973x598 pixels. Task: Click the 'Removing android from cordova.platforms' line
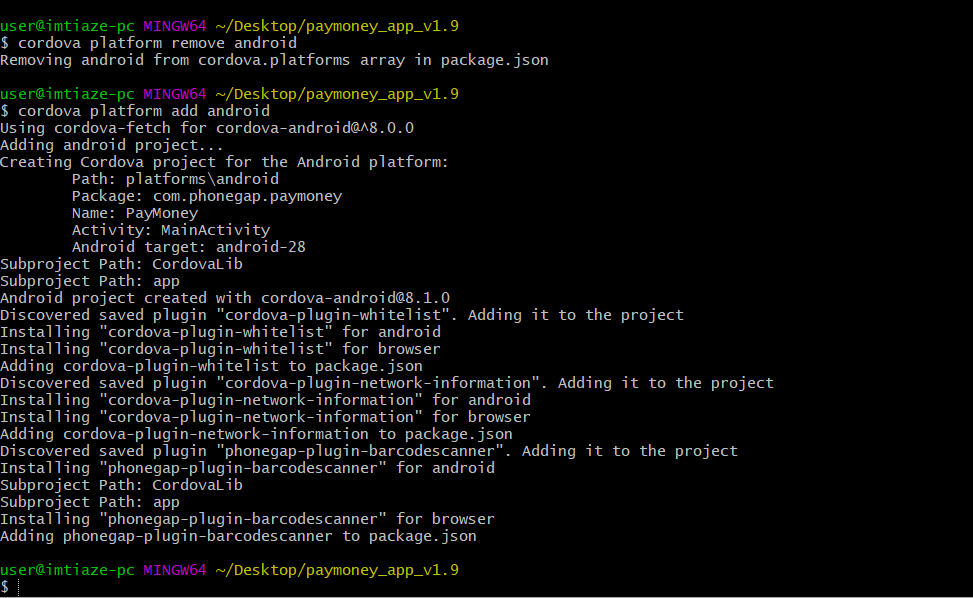274,60
